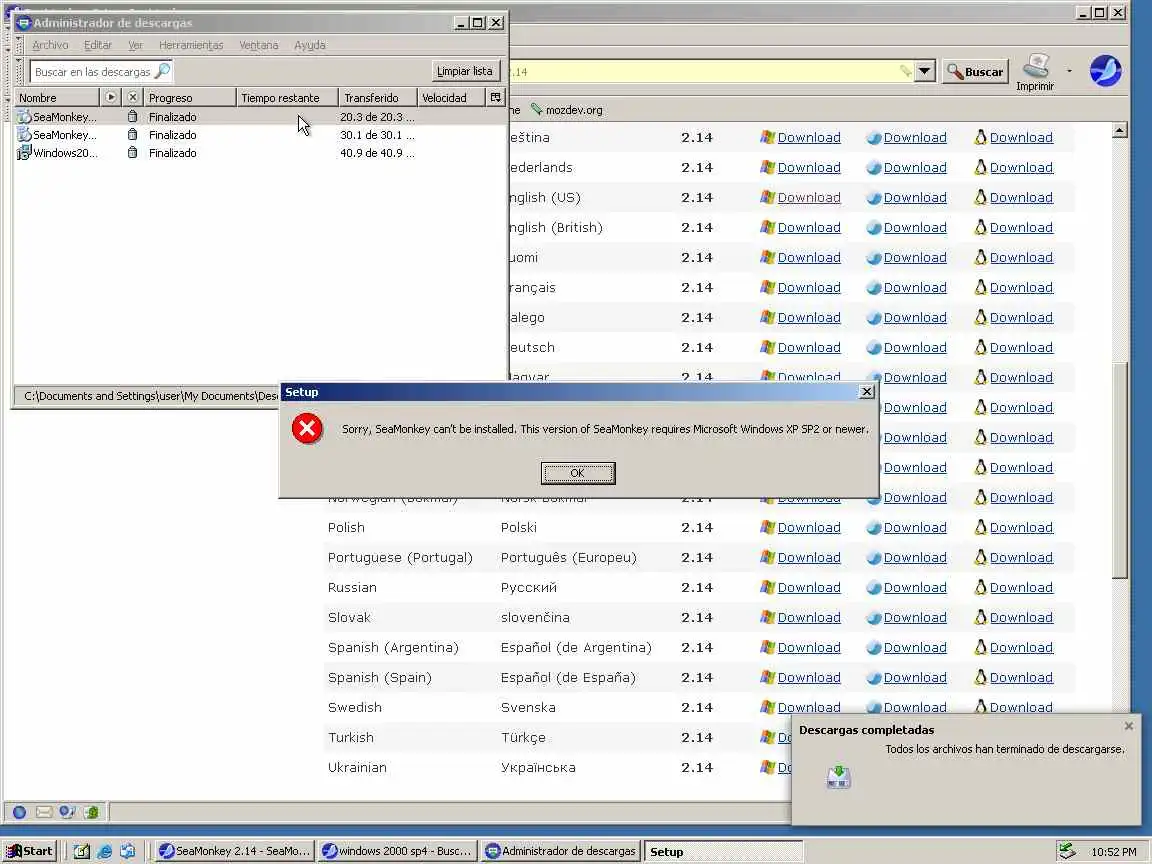This screenshot has height=864, width=1152.
Task: Sort by the Tiempo restante column header
Action: [287, 98]
